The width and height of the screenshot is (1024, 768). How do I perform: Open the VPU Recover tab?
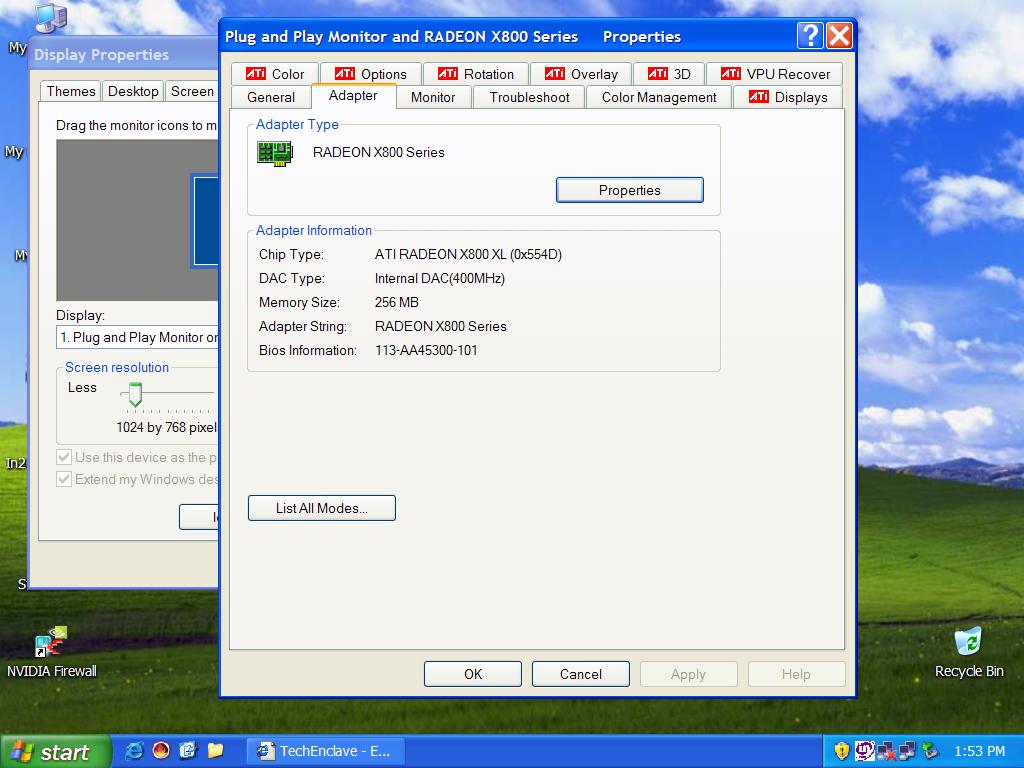775,74
